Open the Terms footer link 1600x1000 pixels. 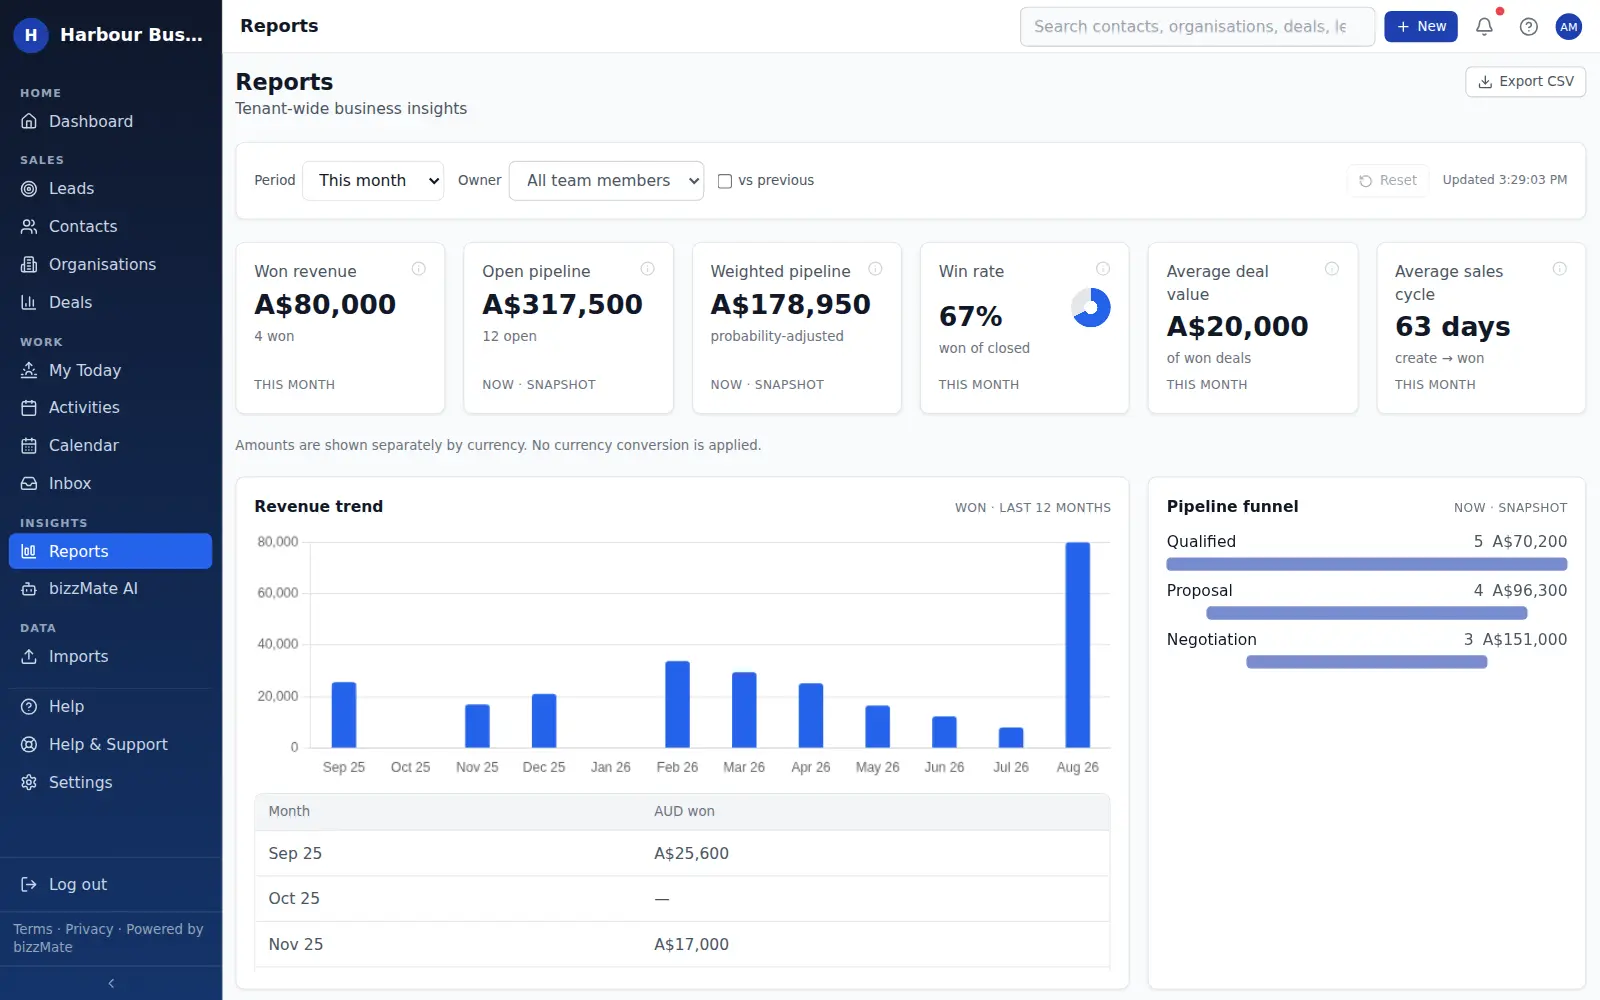pyautogui.click(x=33, y=929)
